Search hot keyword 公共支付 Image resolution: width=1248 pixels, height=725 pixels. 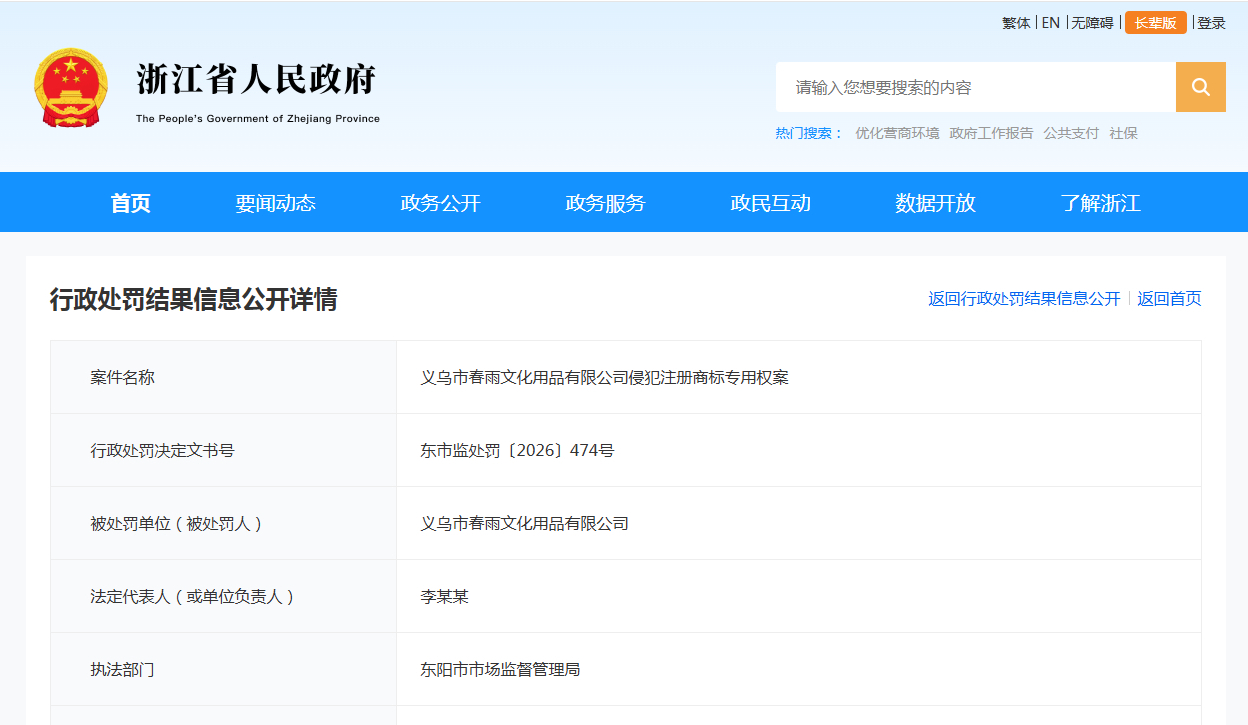pyautogui.click(x=1071, y=133)
